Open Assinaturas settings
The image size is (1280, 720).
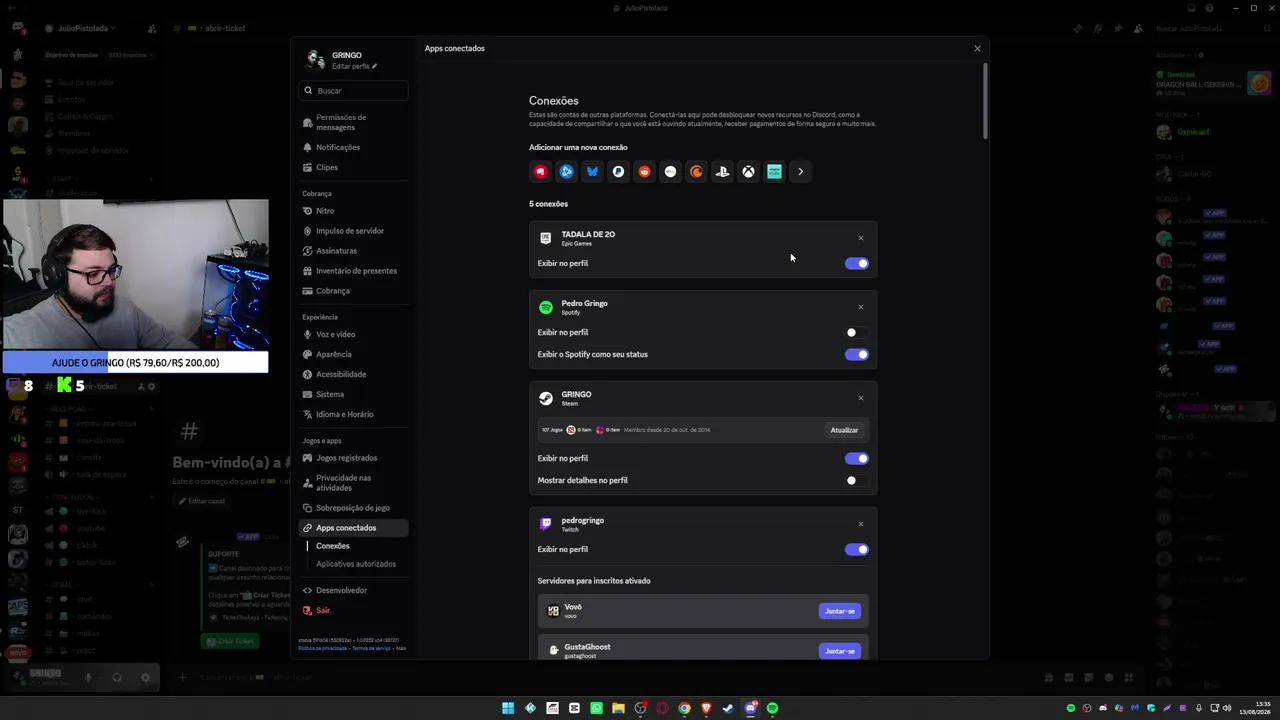point(354,251)
